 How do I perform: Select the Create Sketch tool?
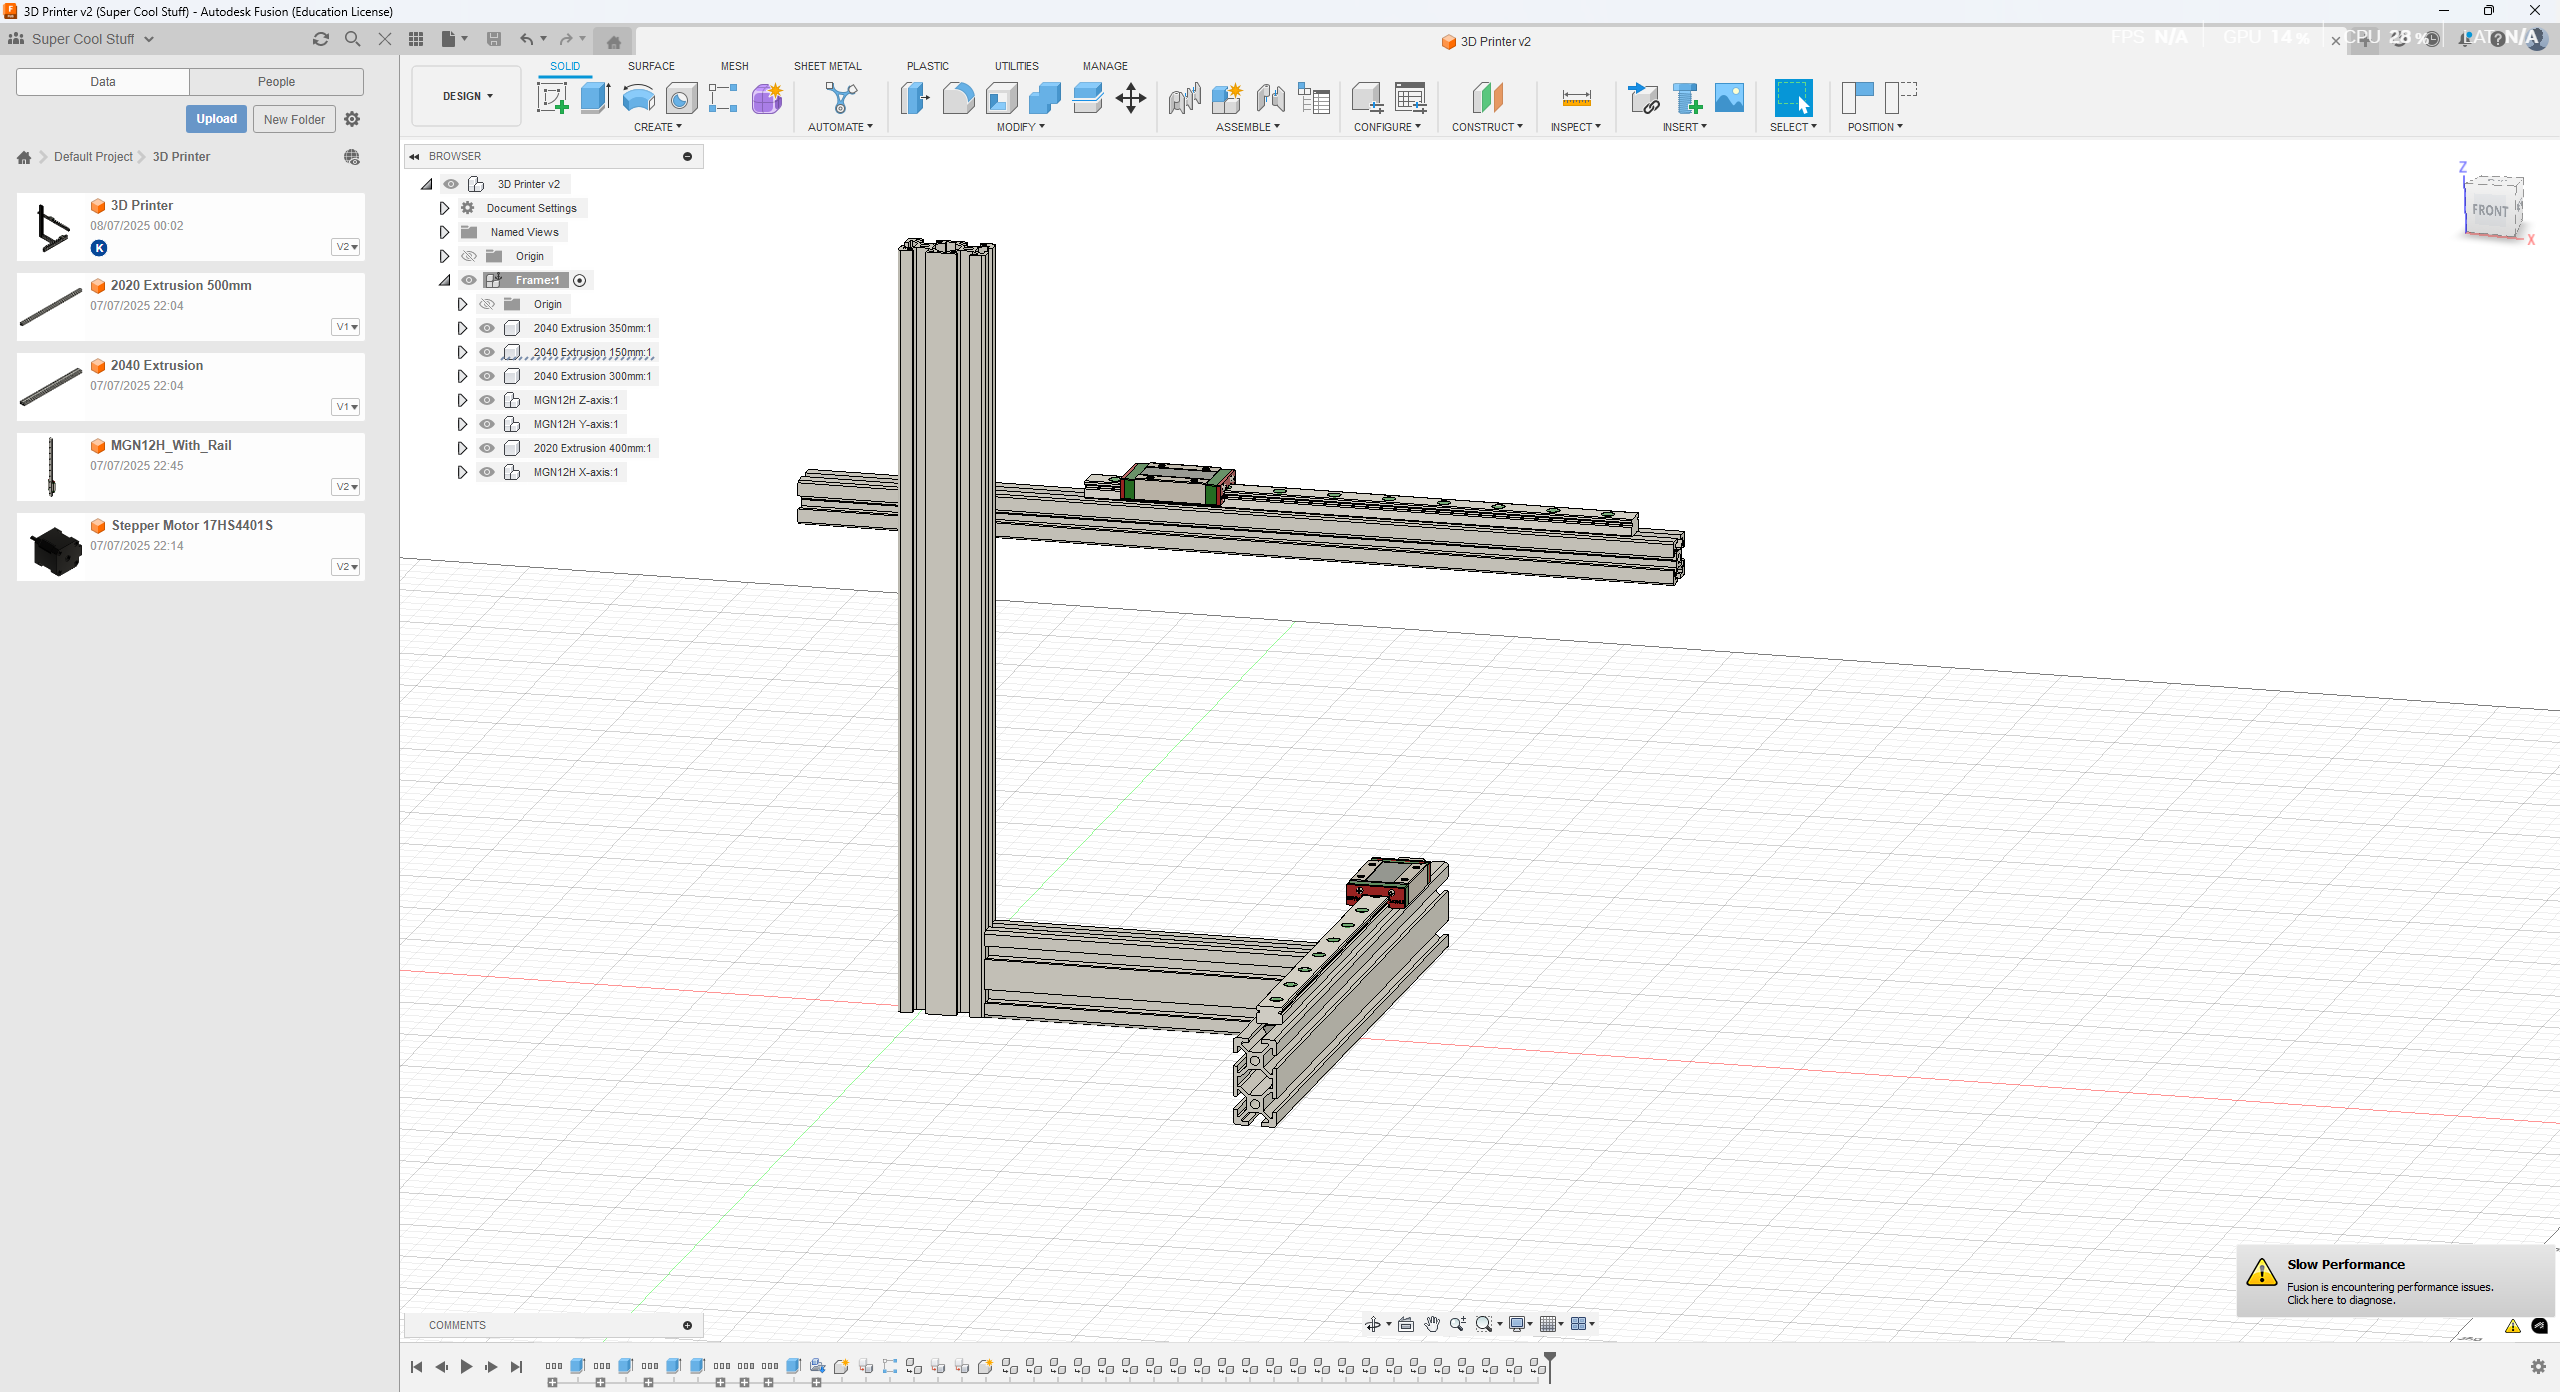click(x=552, y=98)
